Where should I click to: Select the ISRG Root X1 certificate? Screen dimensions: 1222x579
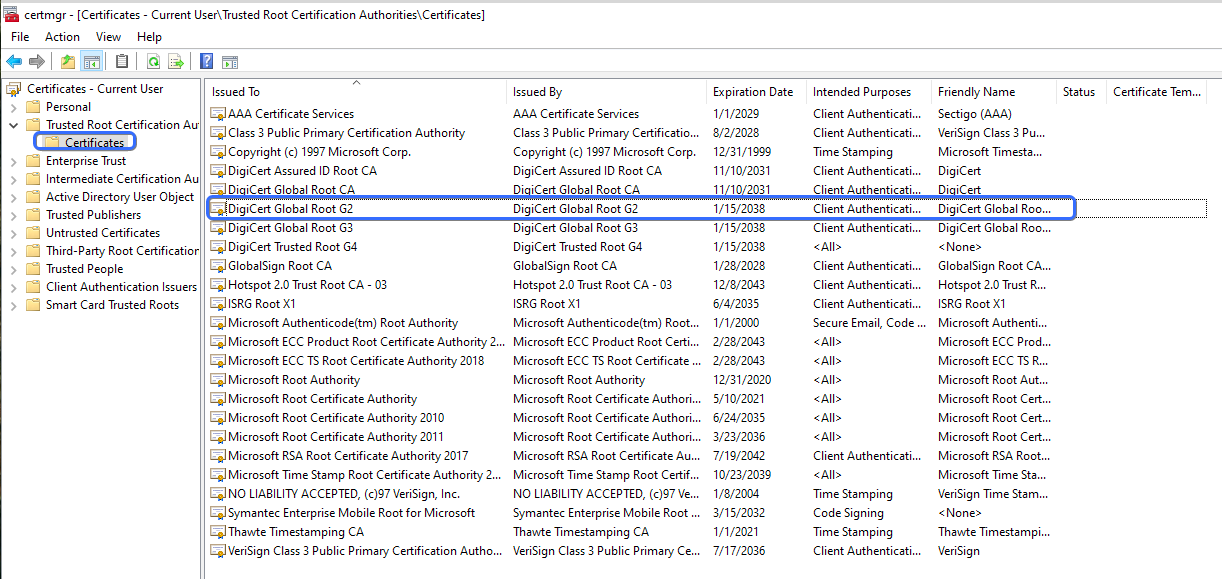tap(261, 304)
